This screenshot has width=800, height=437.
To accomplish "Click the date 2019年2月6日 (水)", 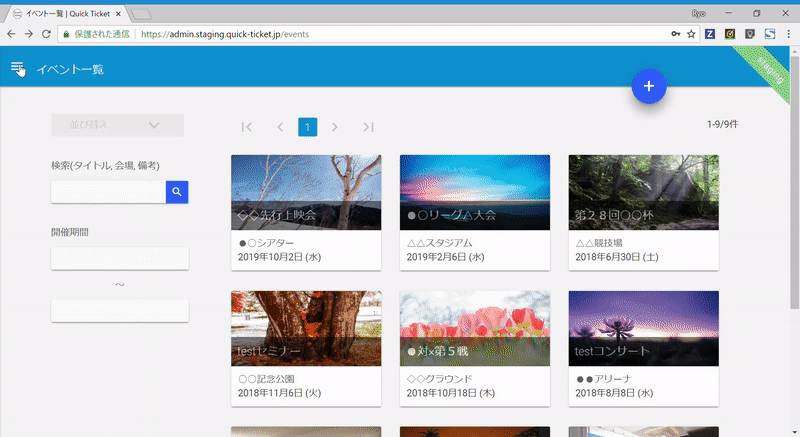I will click(x=445, y=257).
